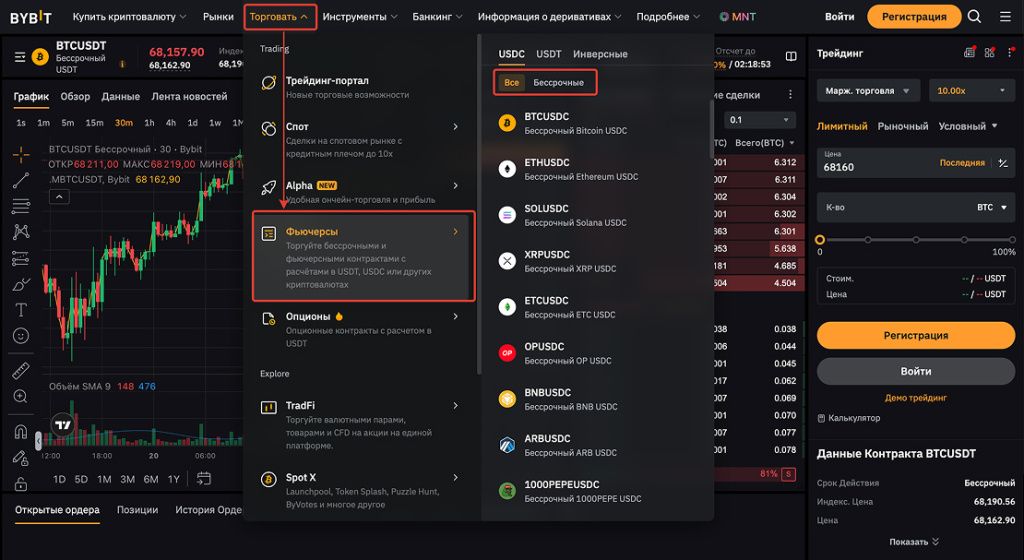Click the TradingView logo on chart
The height and width of the screenshot is (560, 1024).
pyautogui.click(x=63, y=425)
